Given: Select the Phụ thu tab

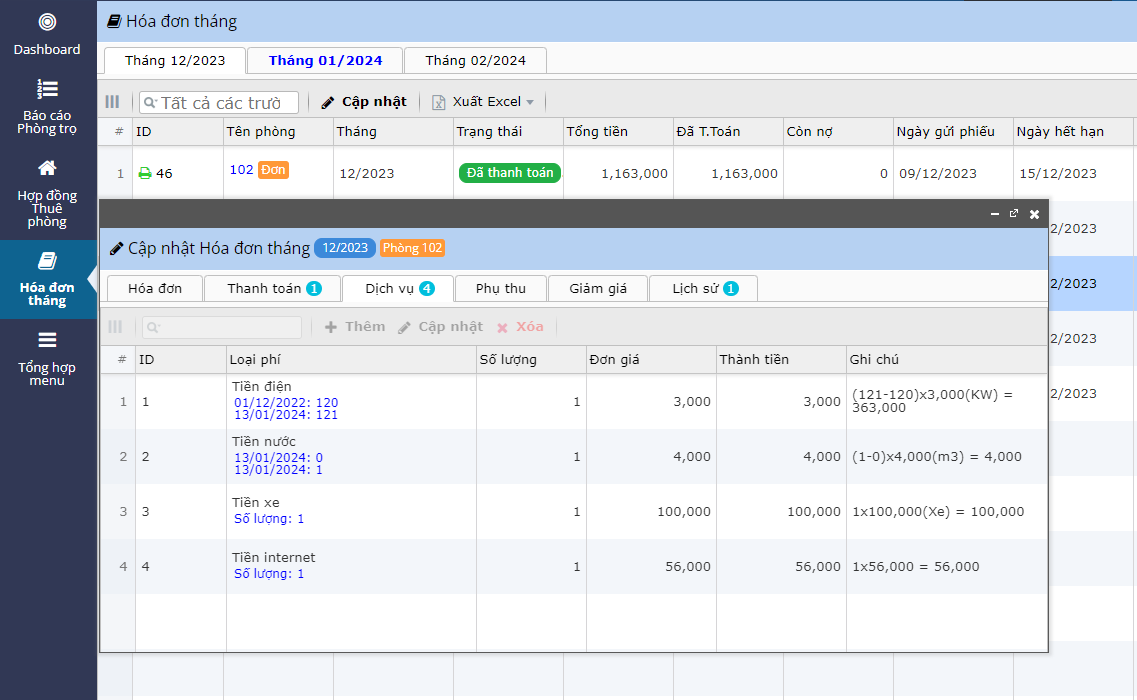Looking at the screenshot, I should pos(500,289).
